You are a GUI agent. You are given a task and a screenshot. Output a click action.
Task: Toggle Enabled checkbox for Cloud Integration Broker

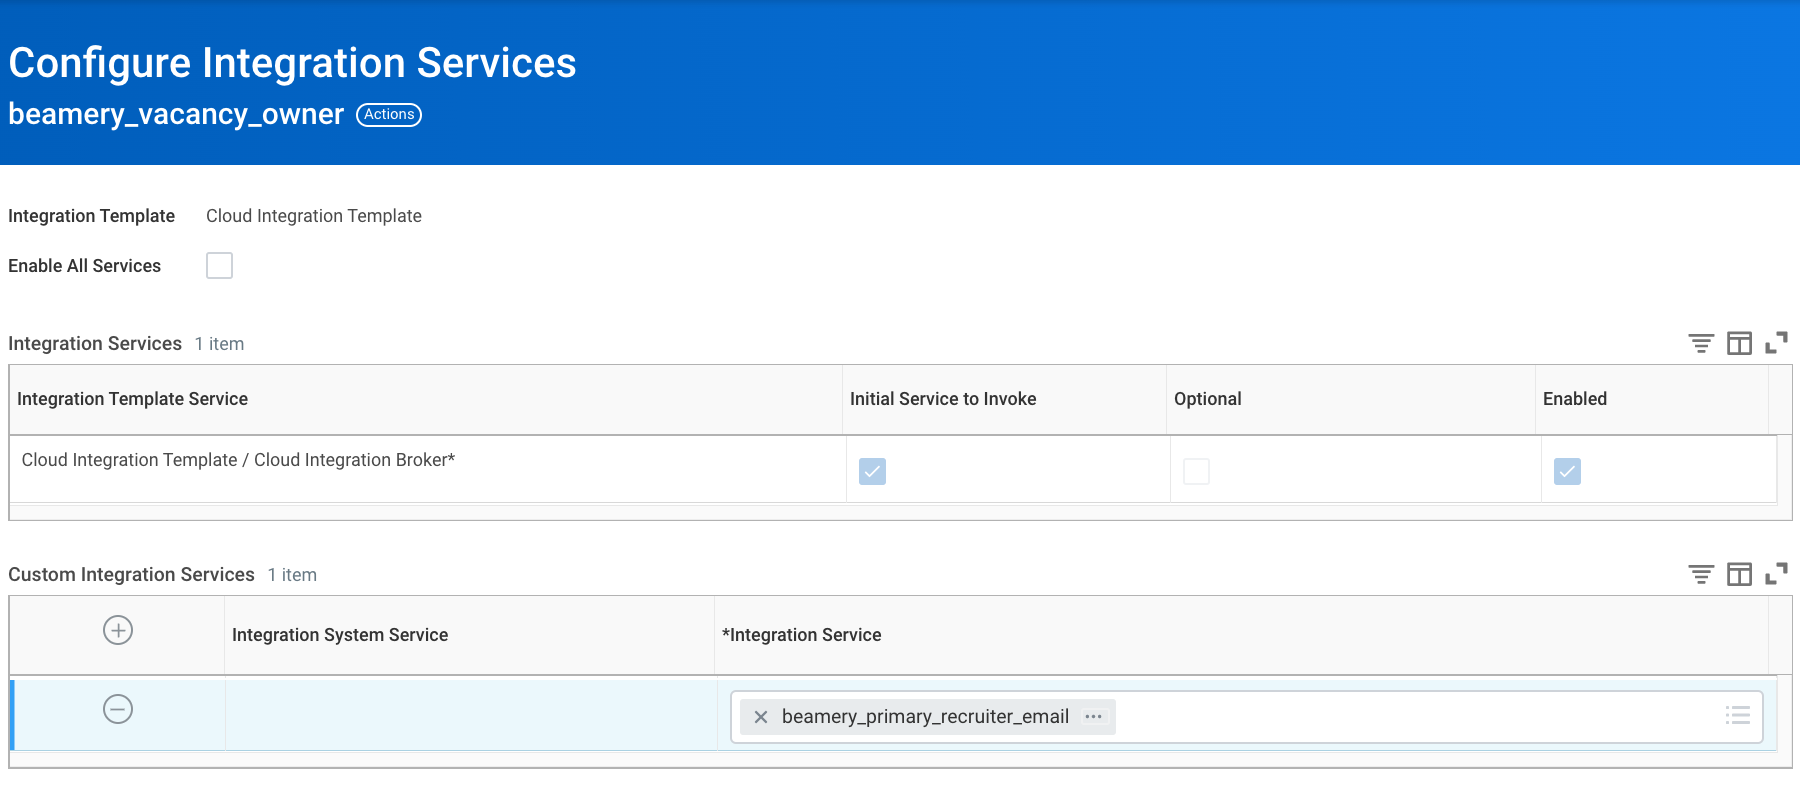(x=1567, y=471)
